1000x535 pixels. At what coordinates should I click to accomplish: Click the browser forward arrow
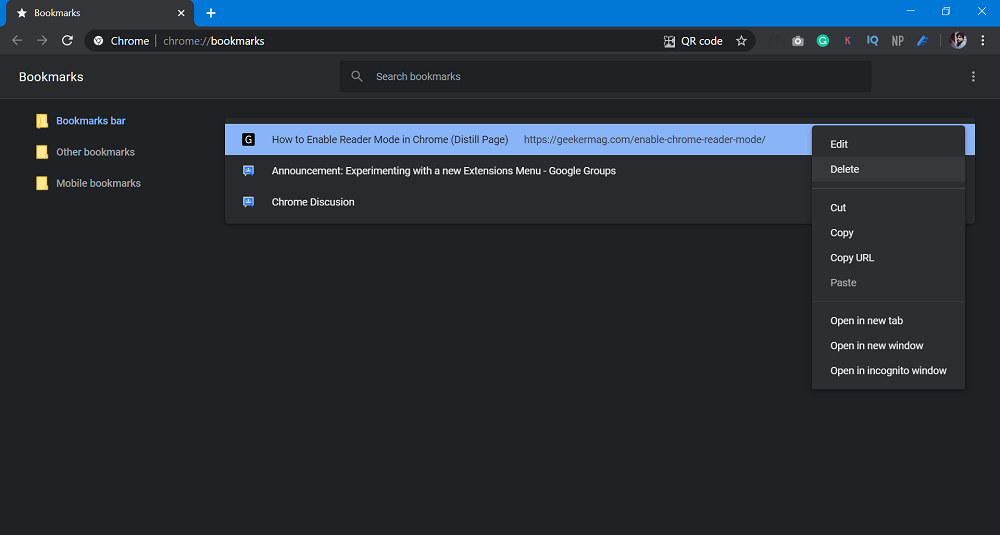(x=42, y=41)
